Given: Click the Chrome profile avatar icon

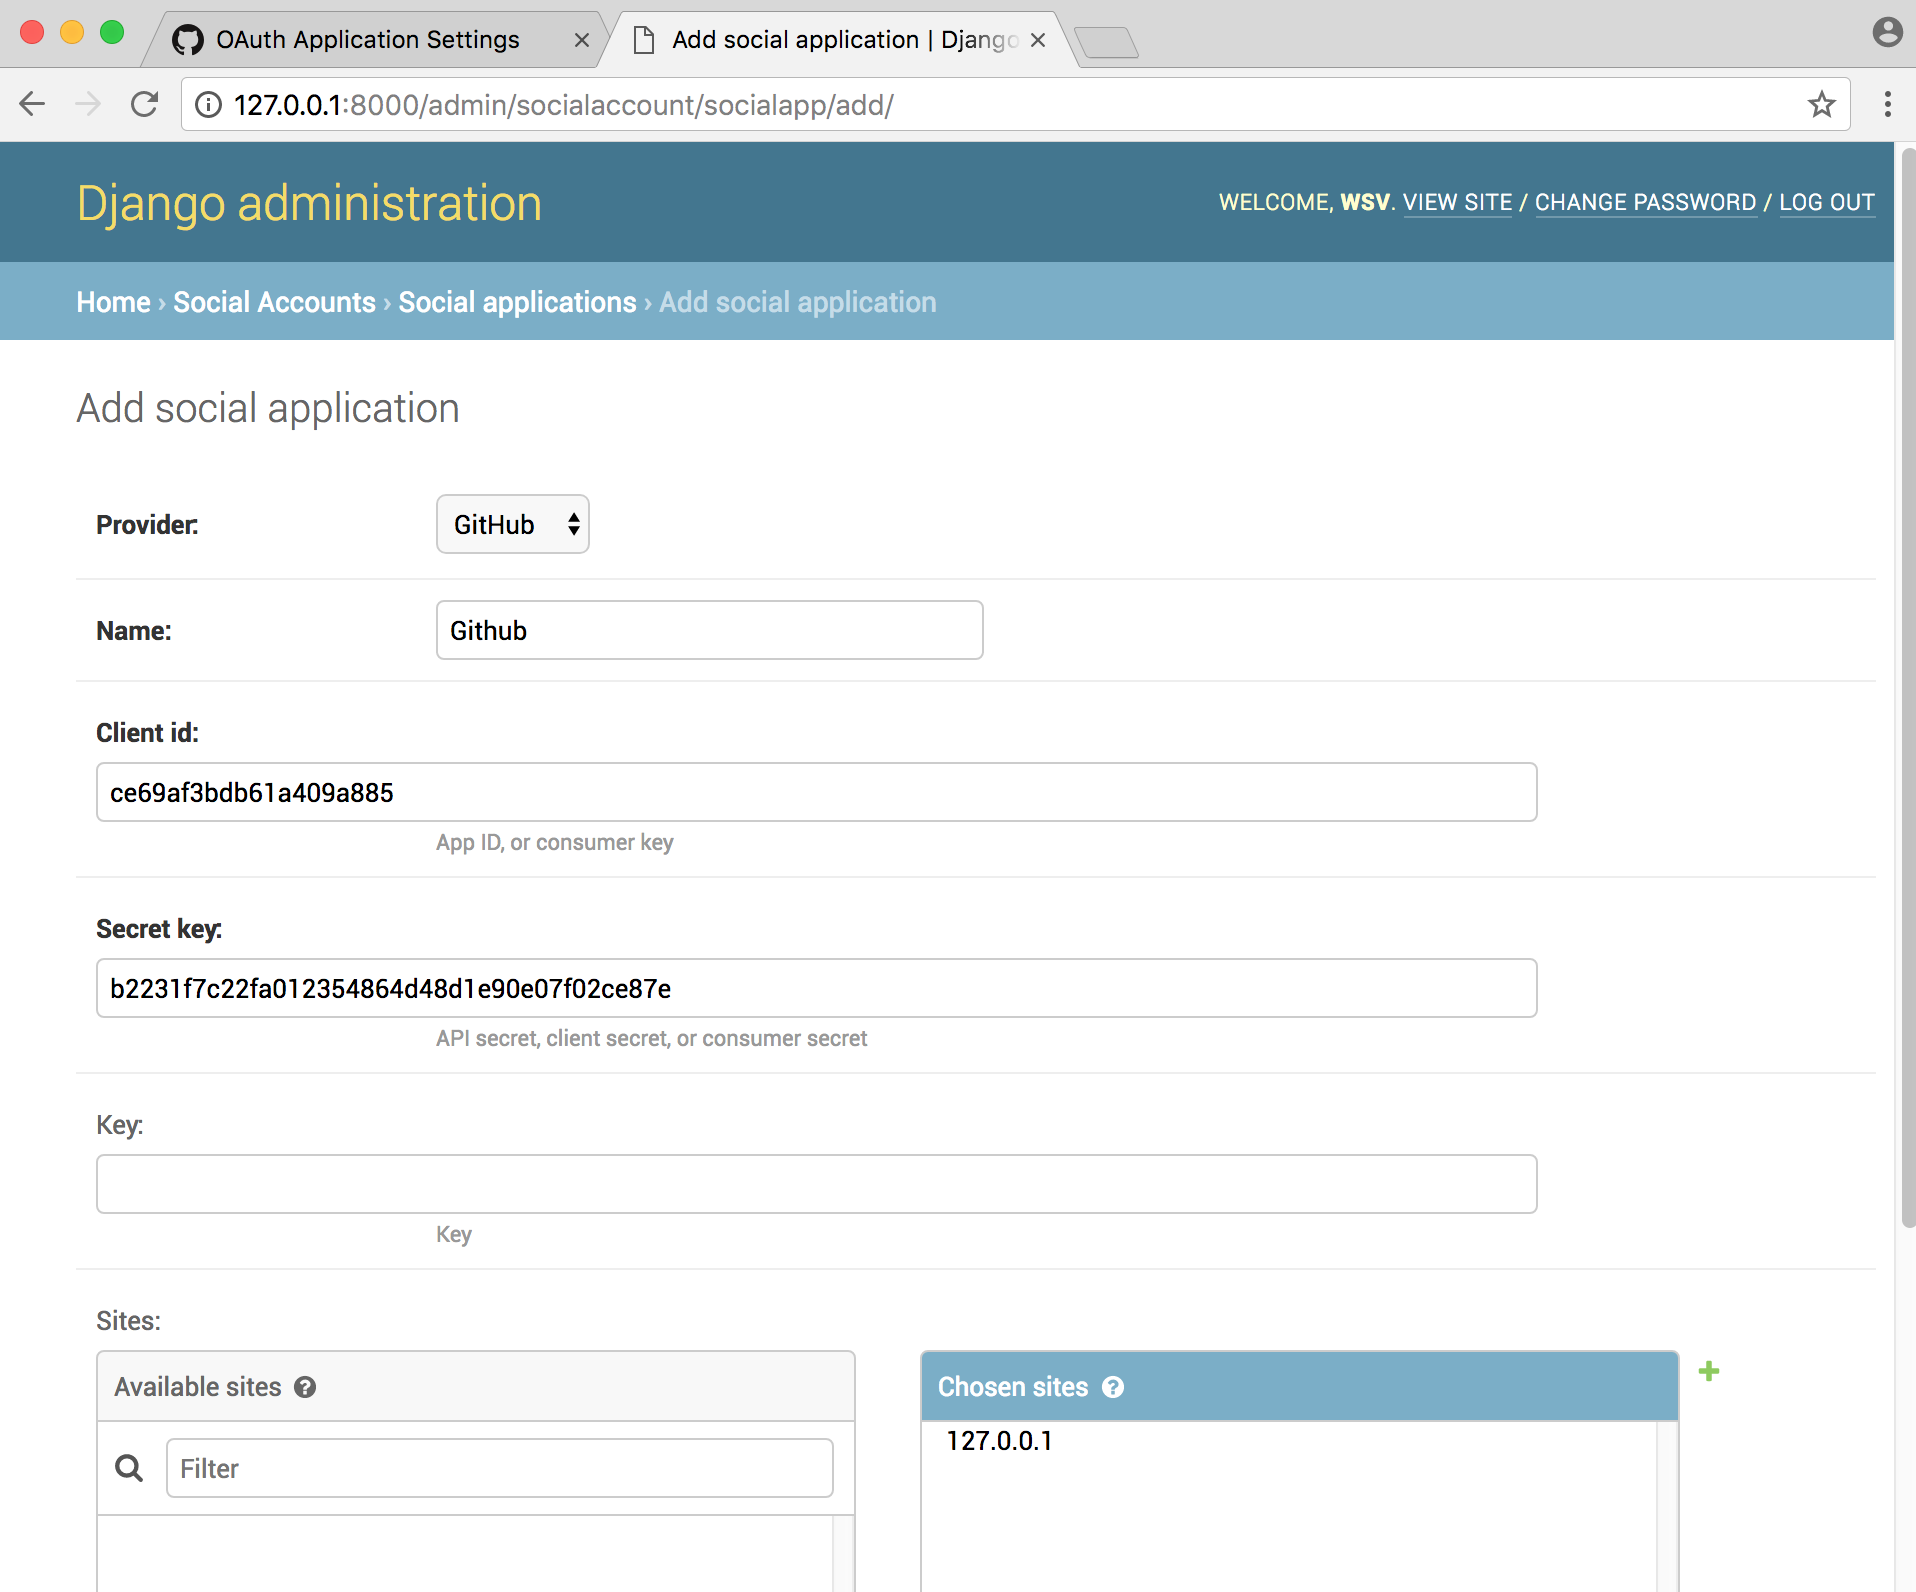Looking at the screenshot, I should pos(1887,32).
